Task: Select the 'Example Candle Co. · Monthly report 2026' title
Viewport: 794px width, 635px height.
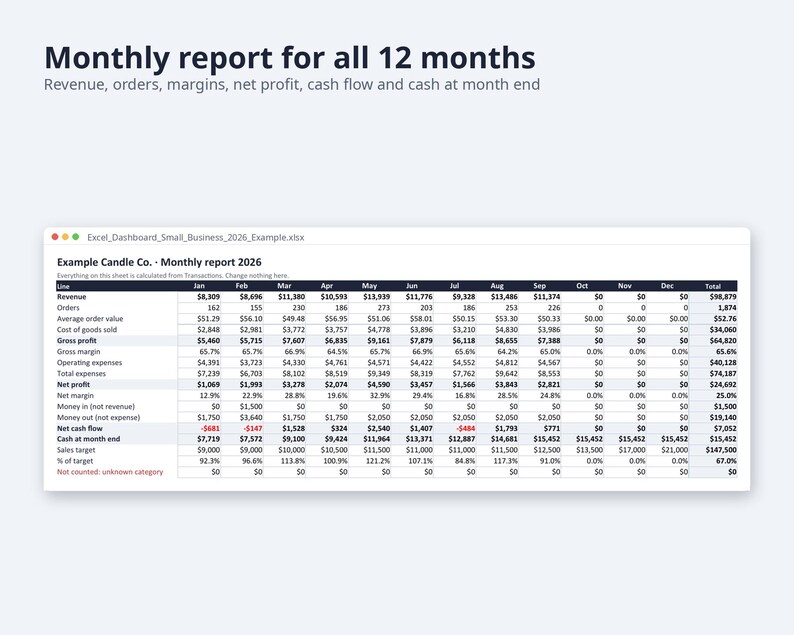Action: (x=159, y=262)
